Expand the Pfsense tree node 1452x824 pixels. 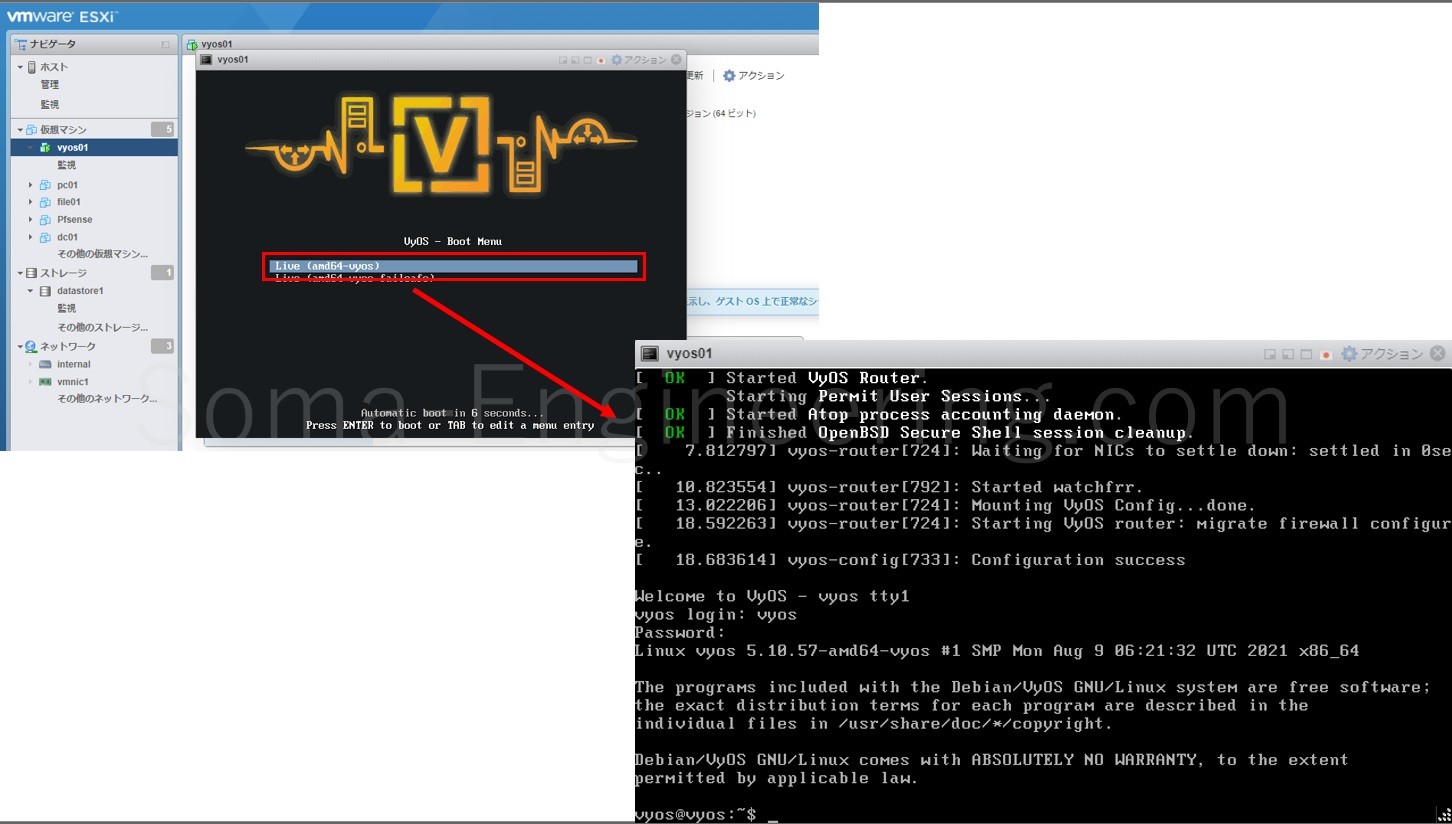31,220
